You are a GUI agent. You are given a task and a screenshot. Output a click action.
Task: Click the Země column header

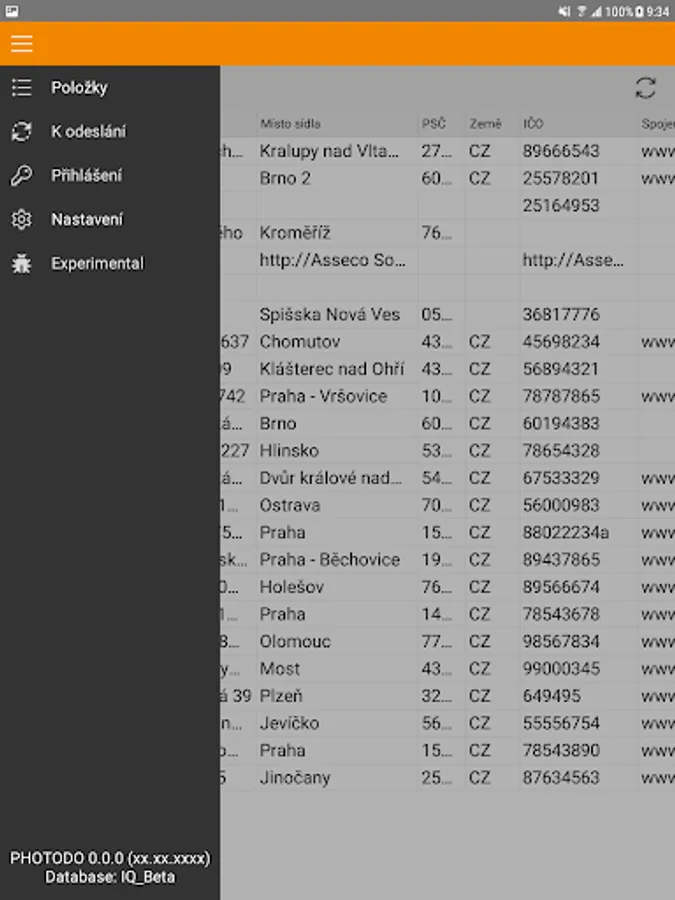pos(485,123)
